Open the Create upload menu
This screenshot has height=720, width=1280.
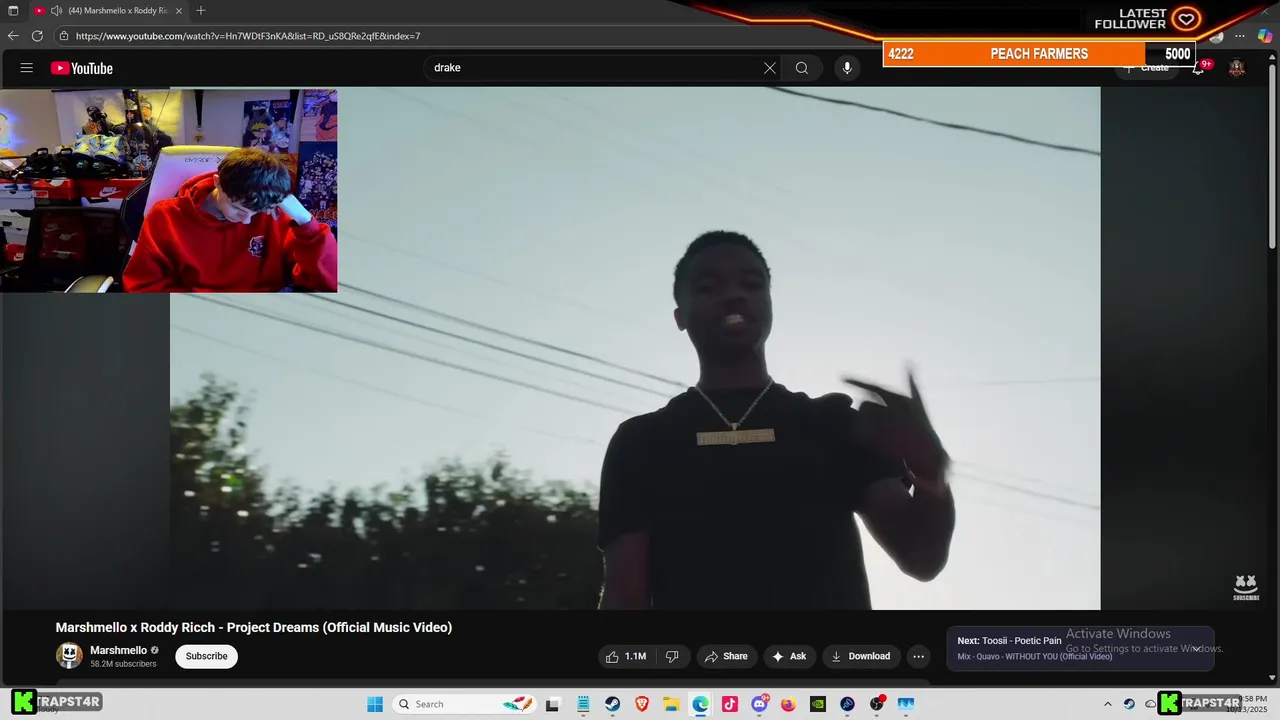pos(1147,68)
